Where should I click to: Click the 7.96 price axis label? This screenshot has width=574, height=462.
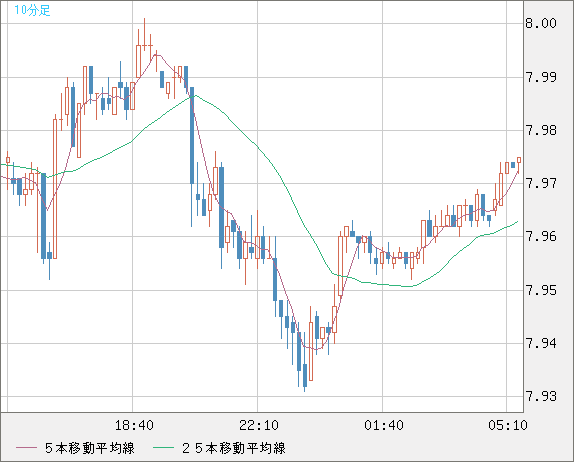point(541,236)
